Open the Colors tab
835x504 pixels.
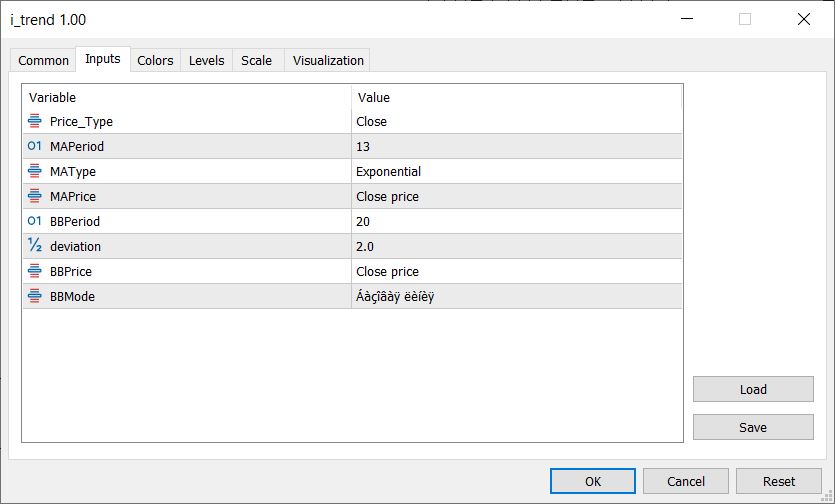[x=155, y=61]
